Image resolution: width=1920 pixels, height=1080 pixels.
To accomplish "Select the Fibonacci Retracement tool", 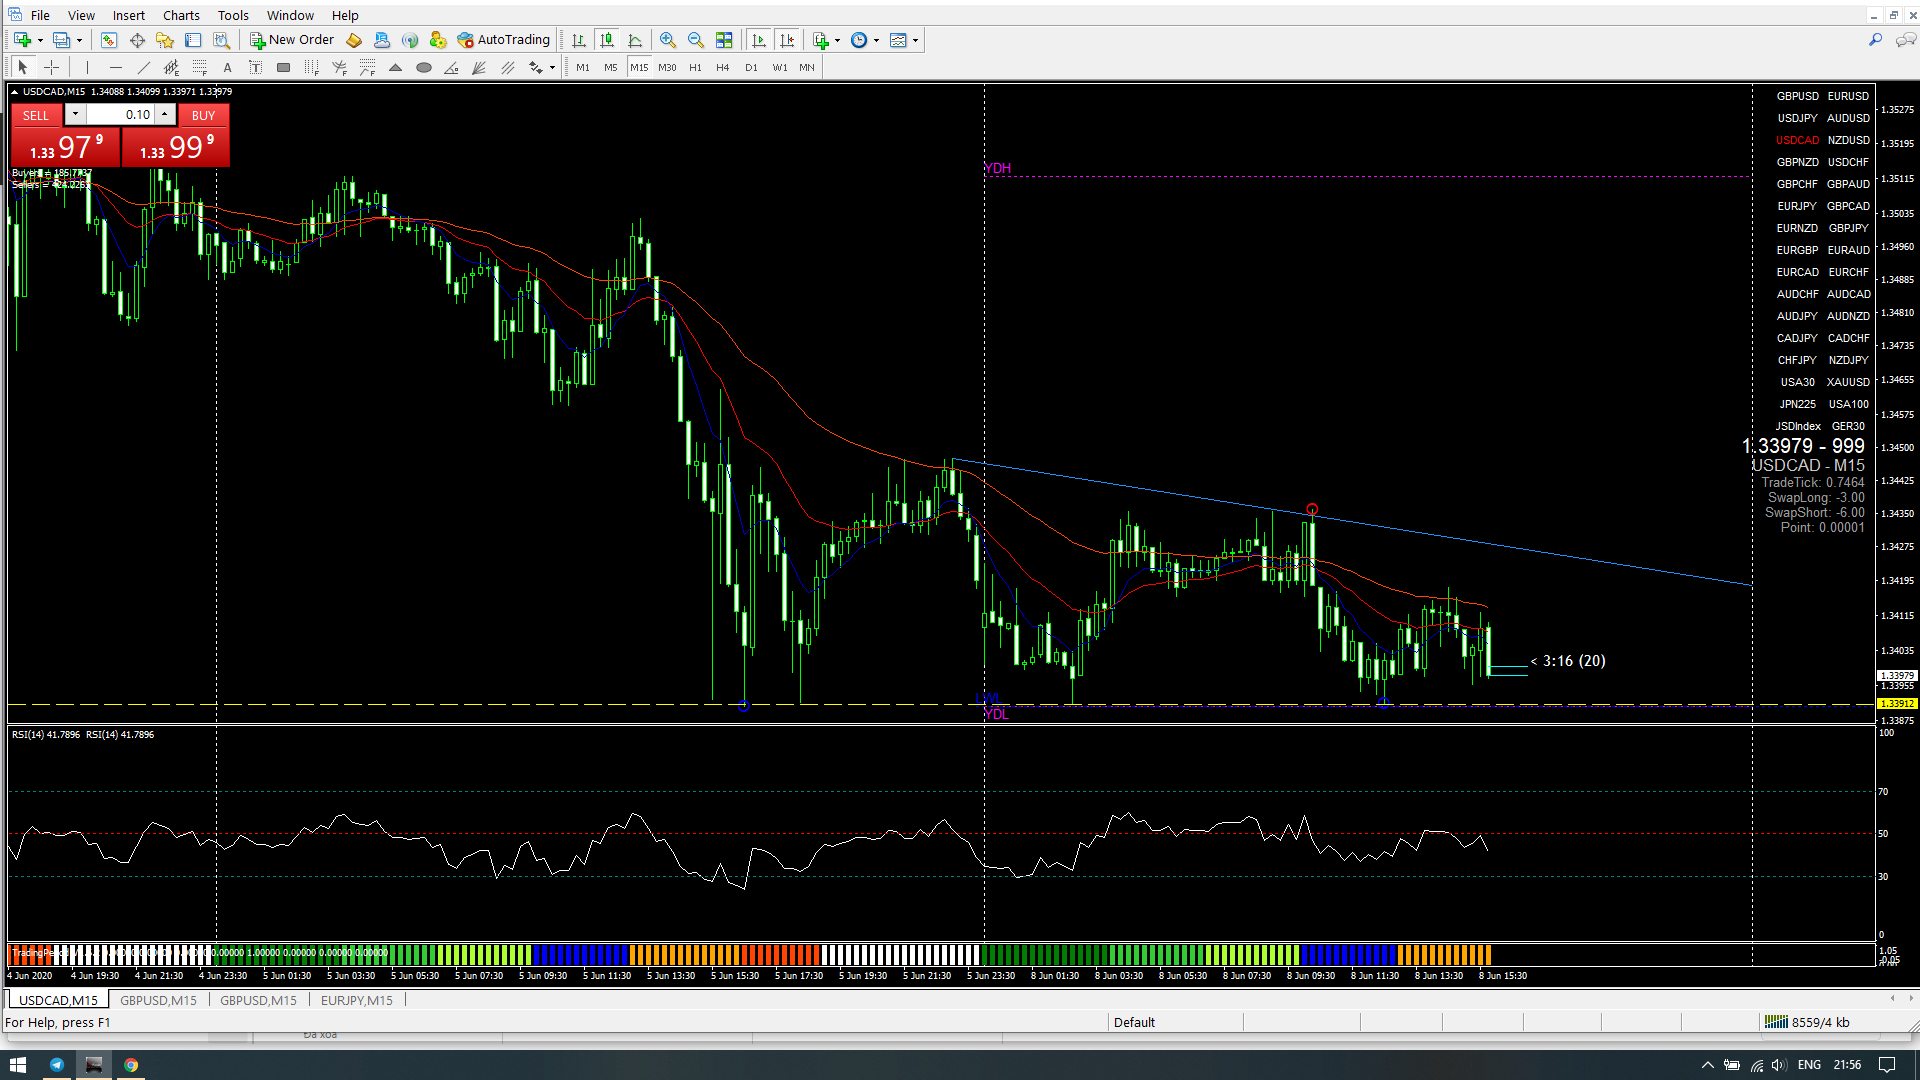I will (x=200, y=67).
